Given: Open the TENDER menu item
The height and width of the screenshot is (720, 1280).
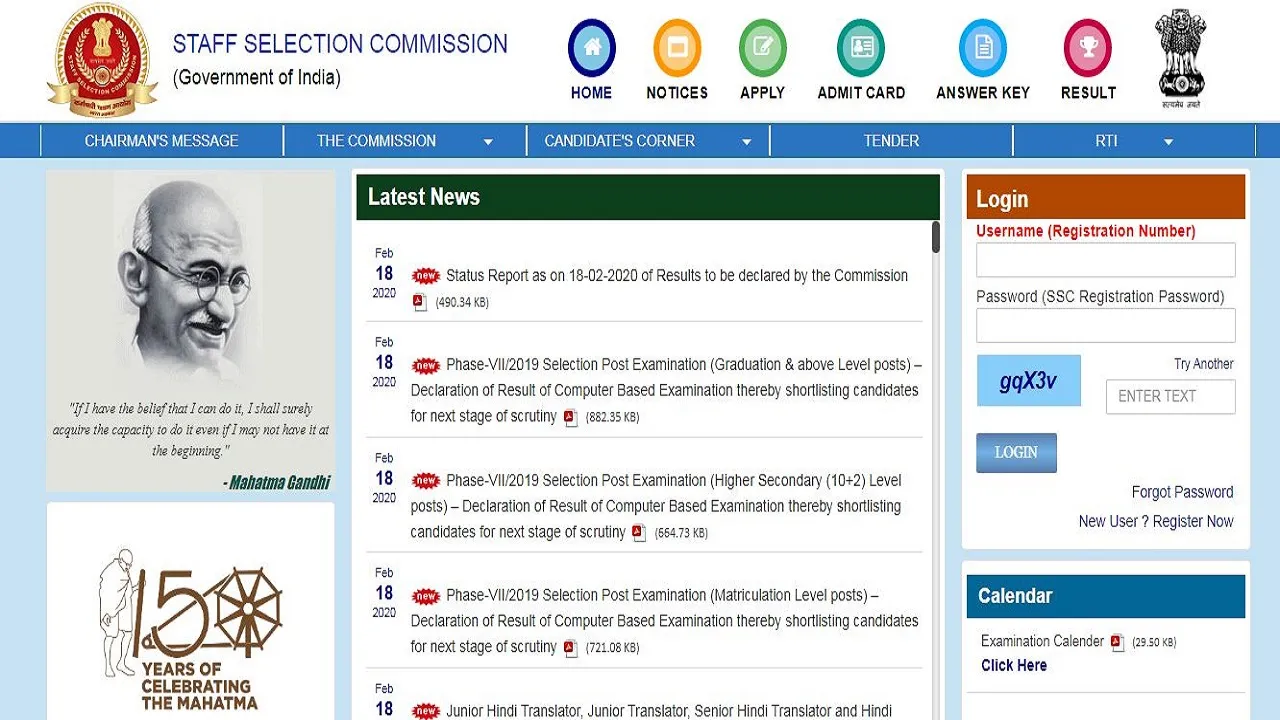Looking at the screenshot, I should 891,141.
